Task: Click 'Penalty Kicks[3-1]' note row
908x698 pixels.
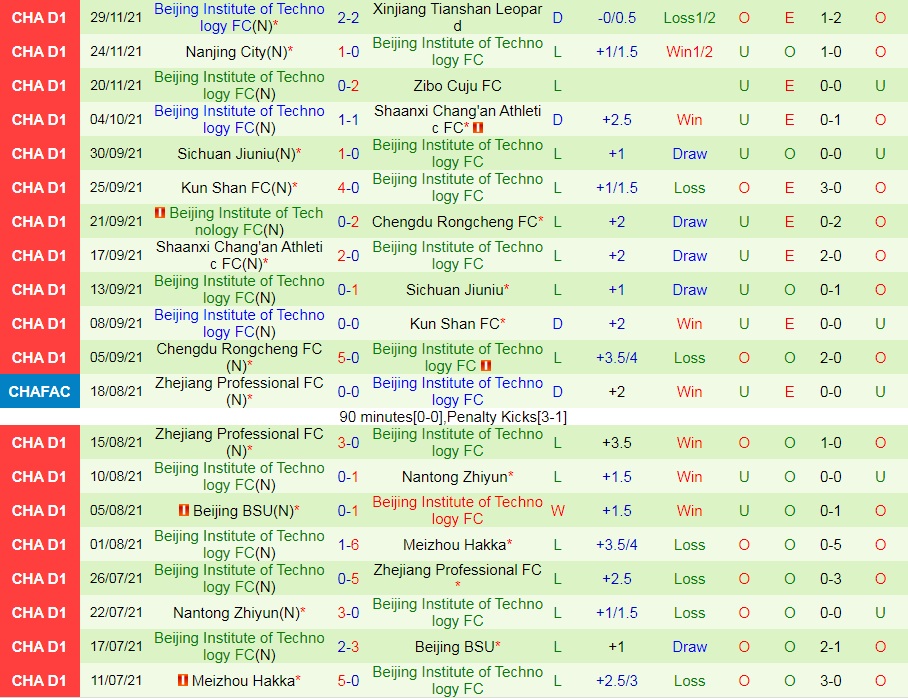Action: 453,417
